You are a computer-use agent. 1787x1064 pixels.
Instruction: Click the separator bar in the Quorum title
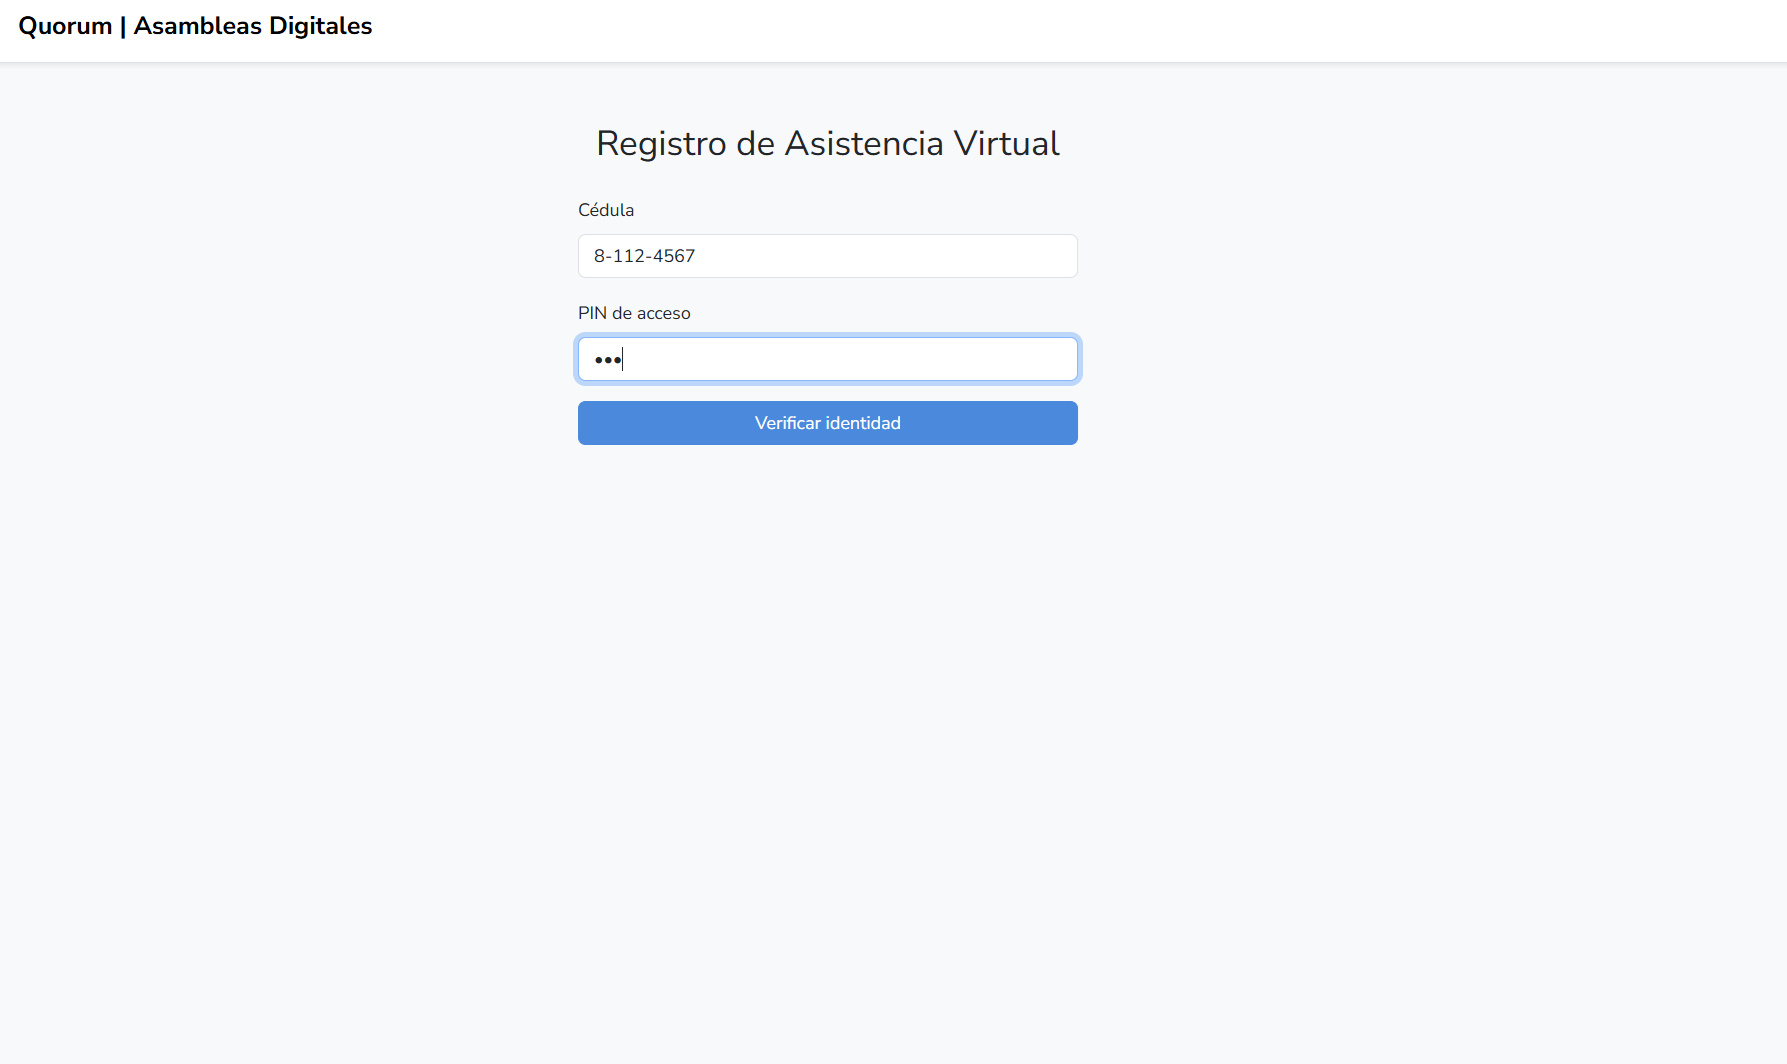pos(123,26)
